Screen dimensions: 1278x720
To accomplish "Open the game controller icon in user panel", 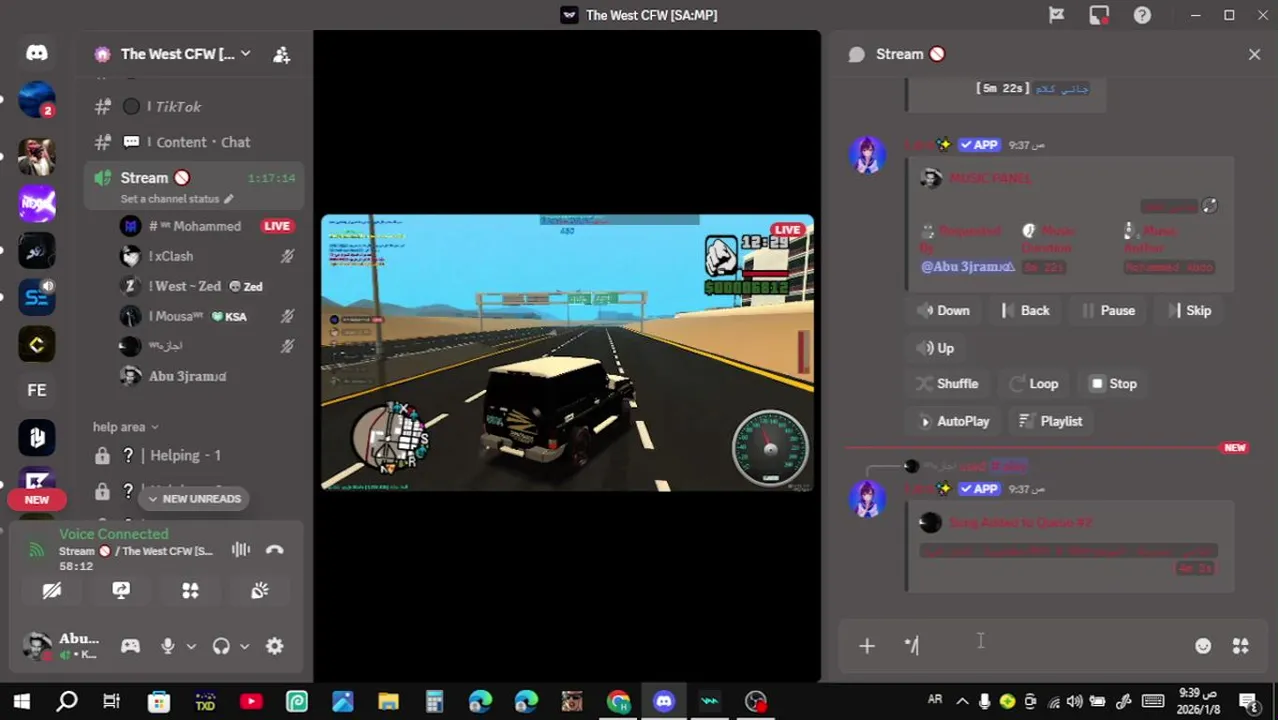I will 130,646.
